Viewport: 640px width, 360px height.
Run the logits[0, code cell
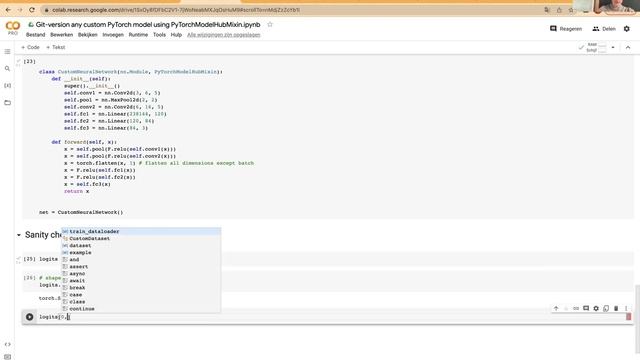click(x=29, y=317)
